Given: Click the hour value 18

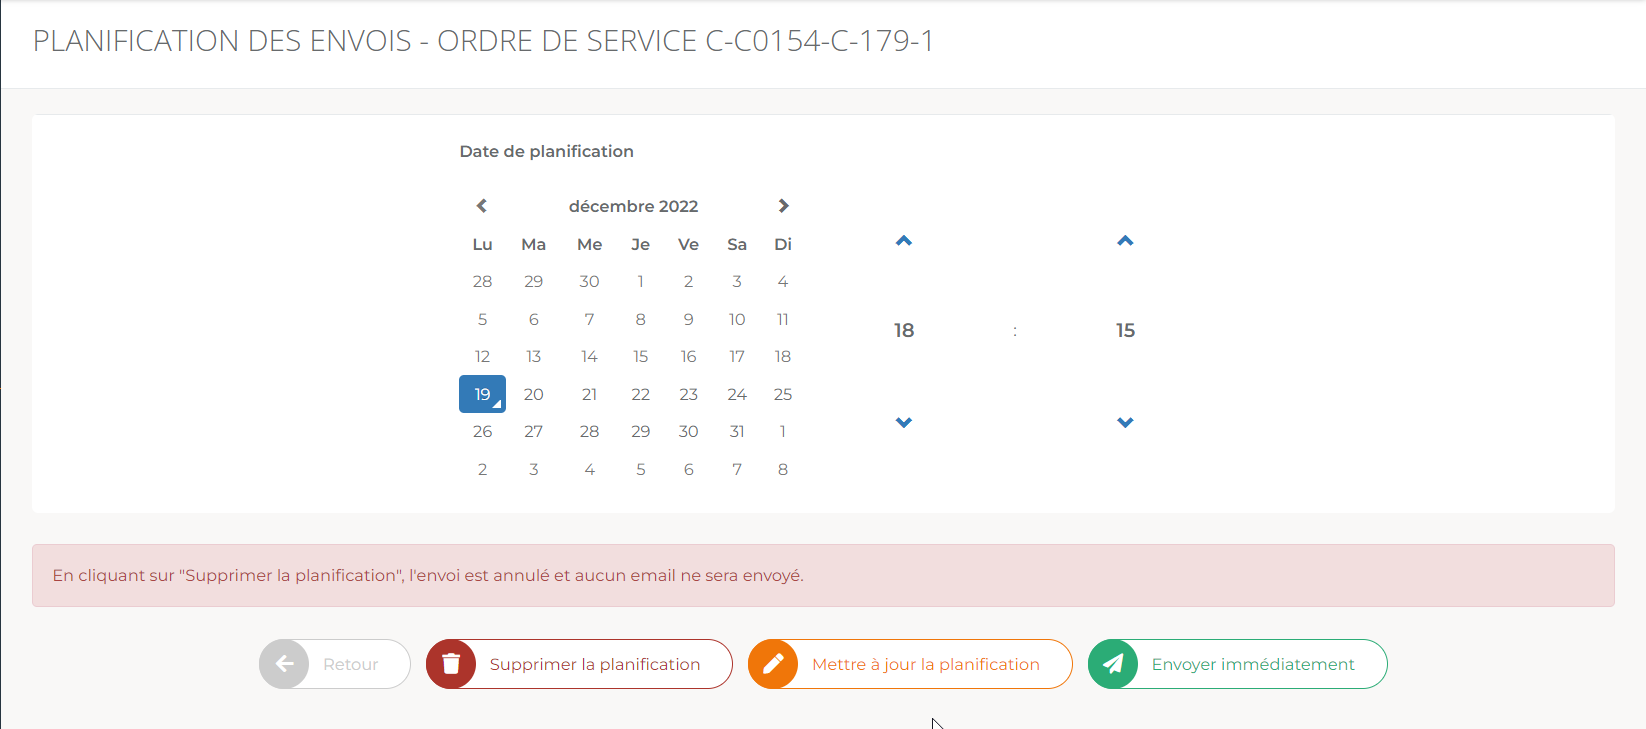Looking at the screenshot, I should pos(904,330).
